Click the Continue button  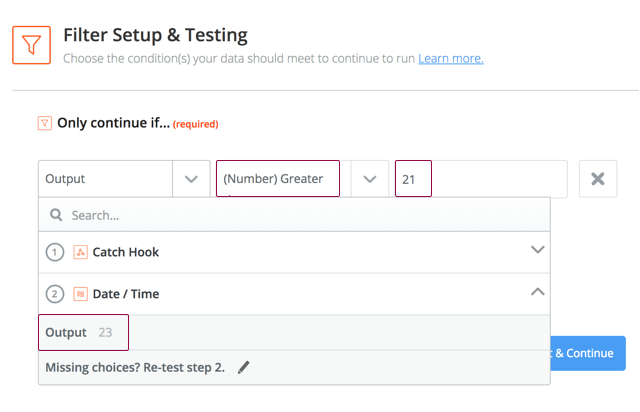click(x=588, y=353)
